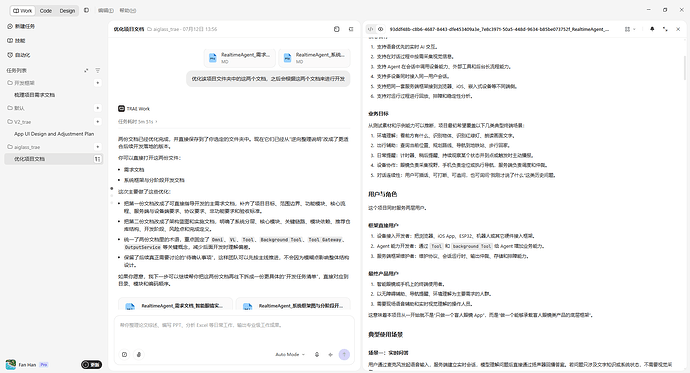Switch preview to source code view

(371, 29)
